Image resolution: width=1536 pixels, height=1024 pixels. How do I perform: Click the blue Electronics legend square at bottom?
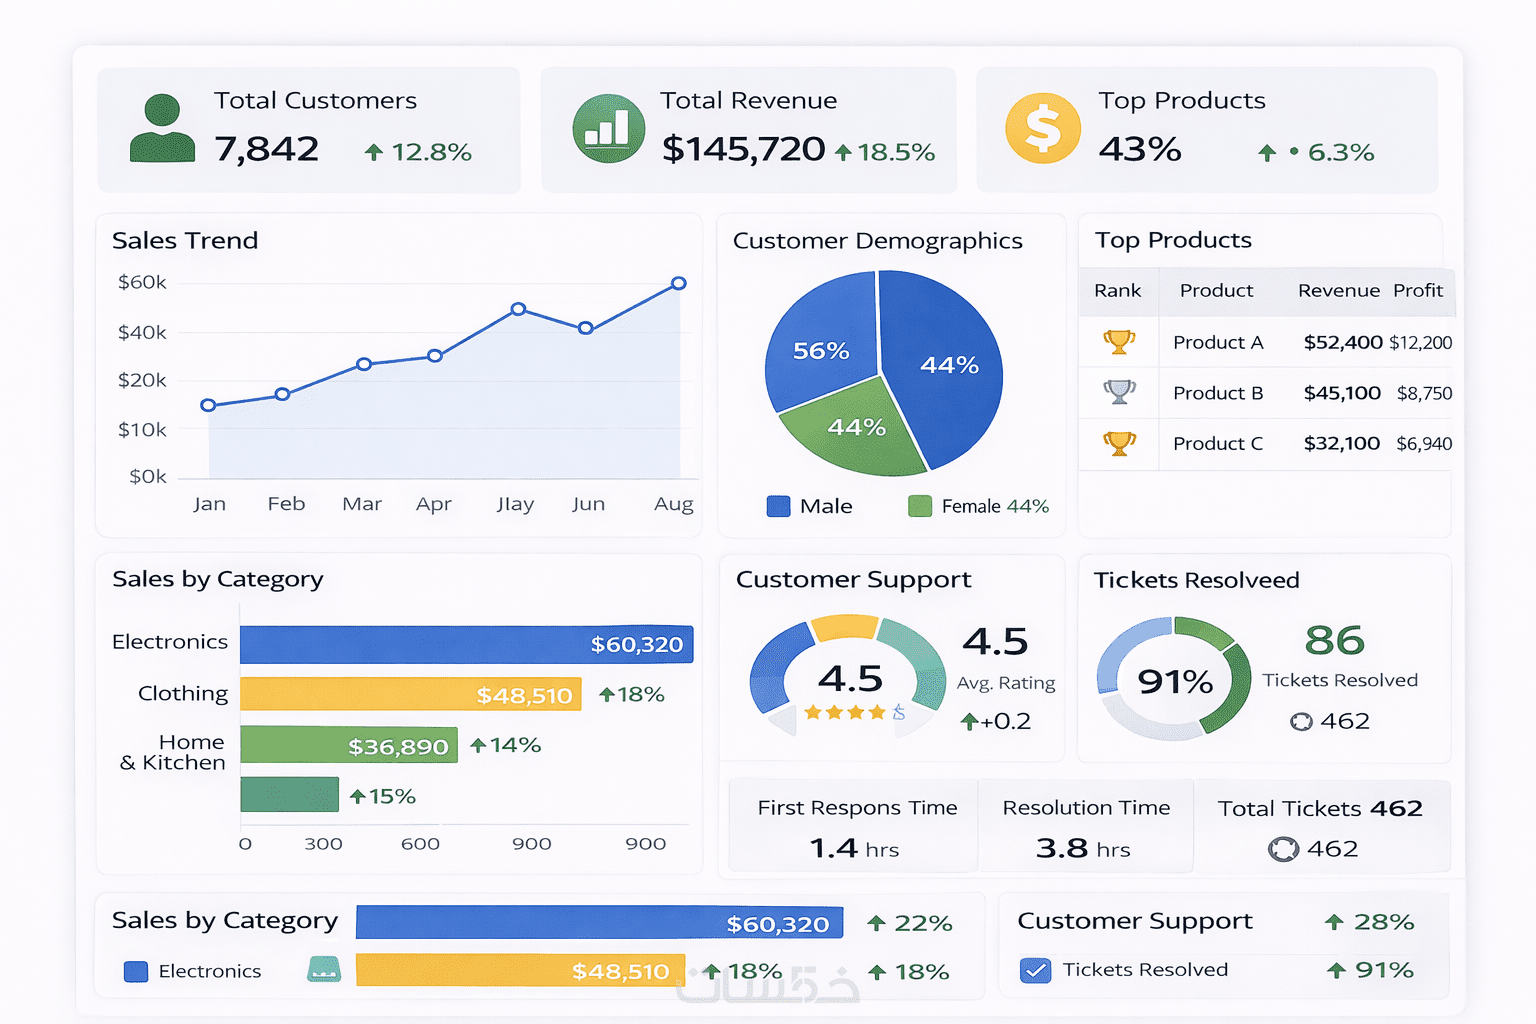coord(136,971)
